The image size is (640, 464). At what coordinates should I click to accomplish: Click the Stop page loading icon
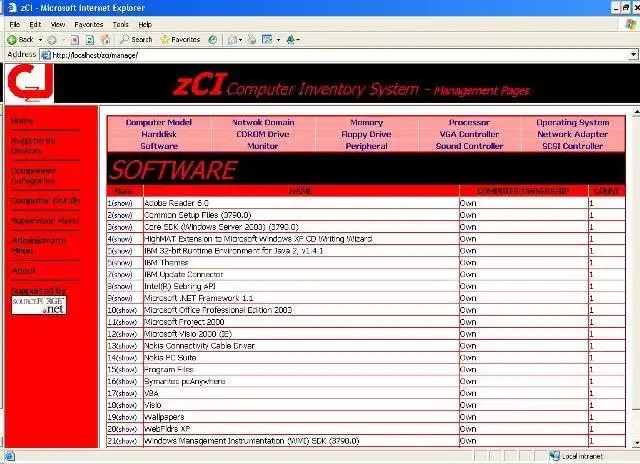point(75,40)
